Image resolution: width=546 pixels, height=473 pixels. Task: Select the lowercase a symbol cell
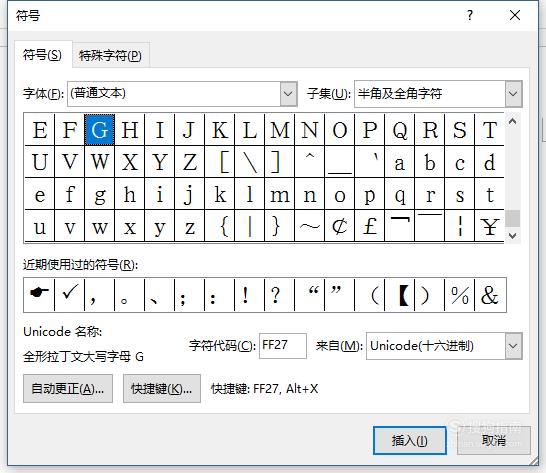click(x=400, y=162)
